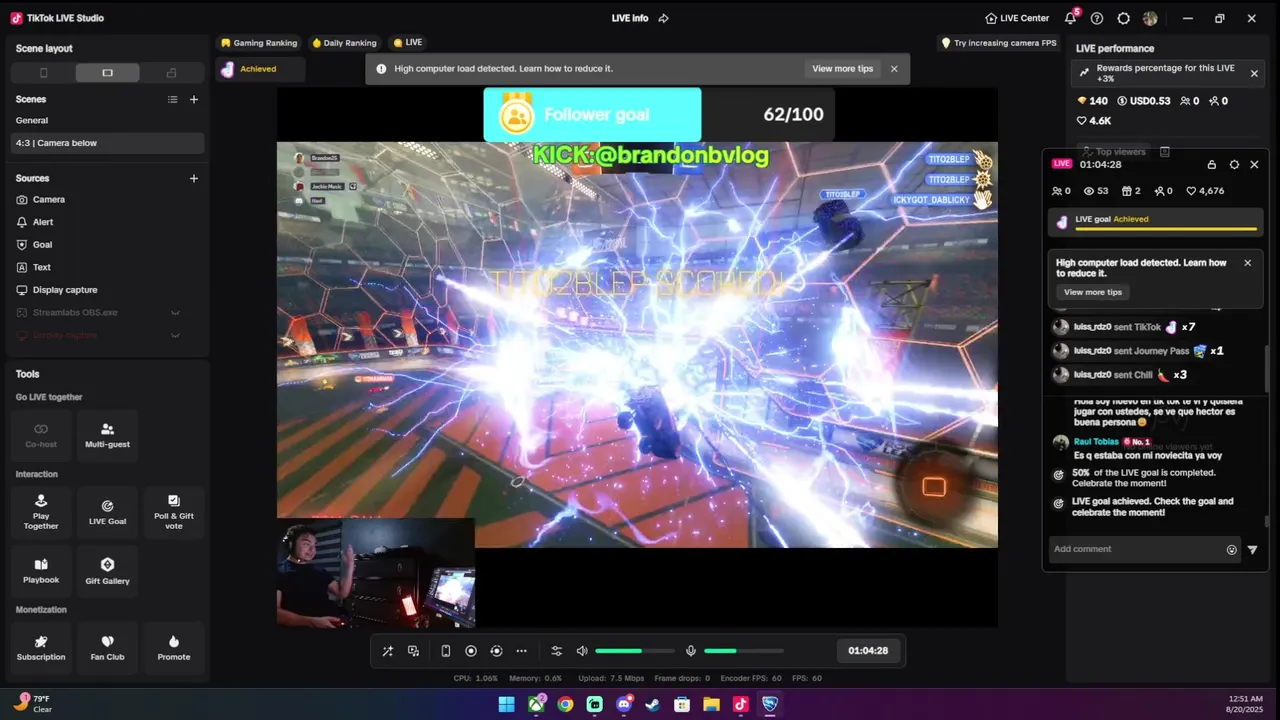Select the Text source
This screenshot has height=720, width=1280.
pos(107,267)
